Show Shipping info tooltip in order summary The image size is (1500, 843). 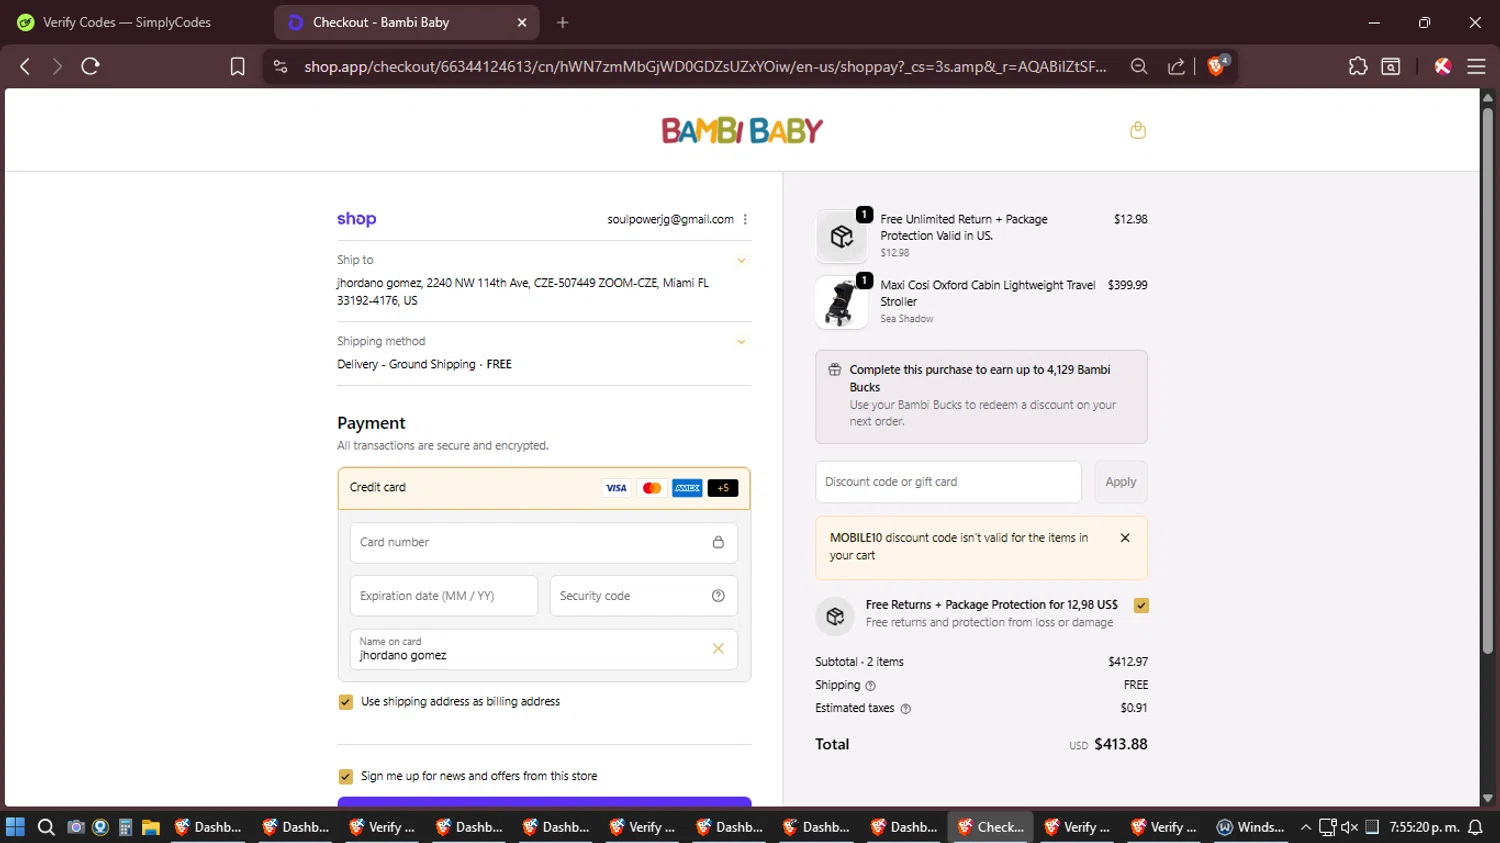[870, 686]
